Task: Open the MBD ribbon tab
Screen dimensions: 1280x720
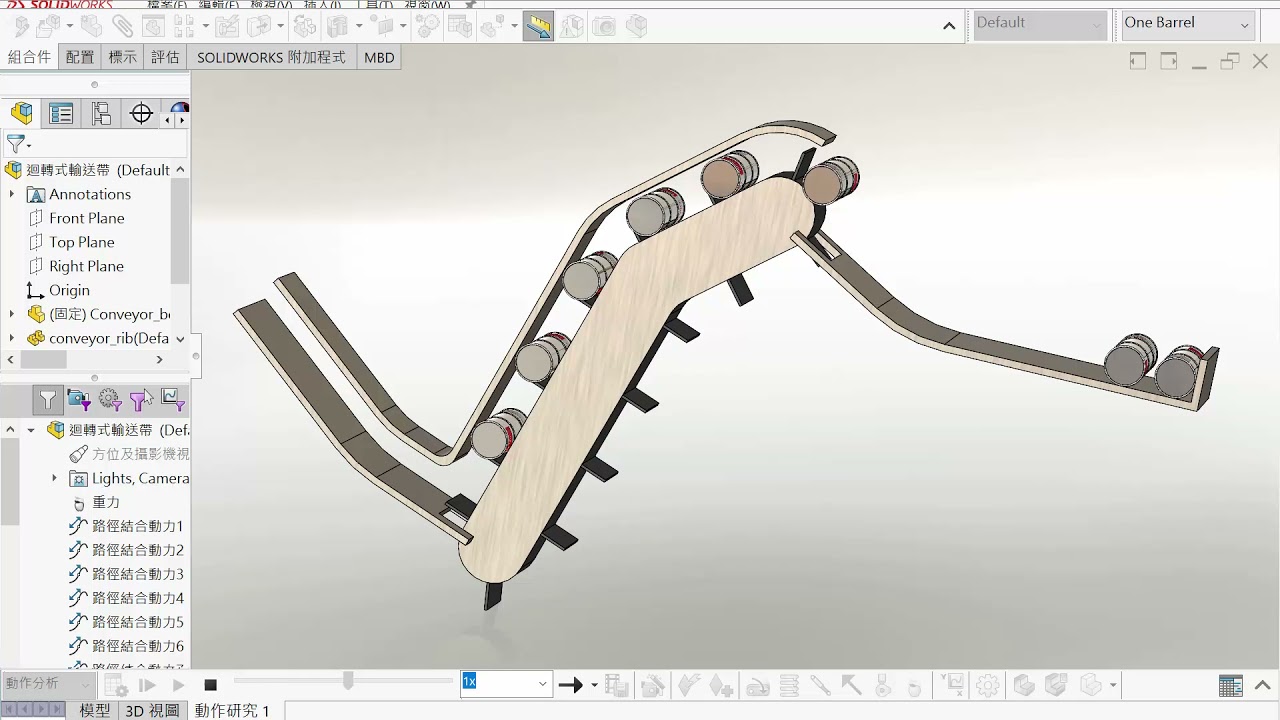Action: [379, 57]
